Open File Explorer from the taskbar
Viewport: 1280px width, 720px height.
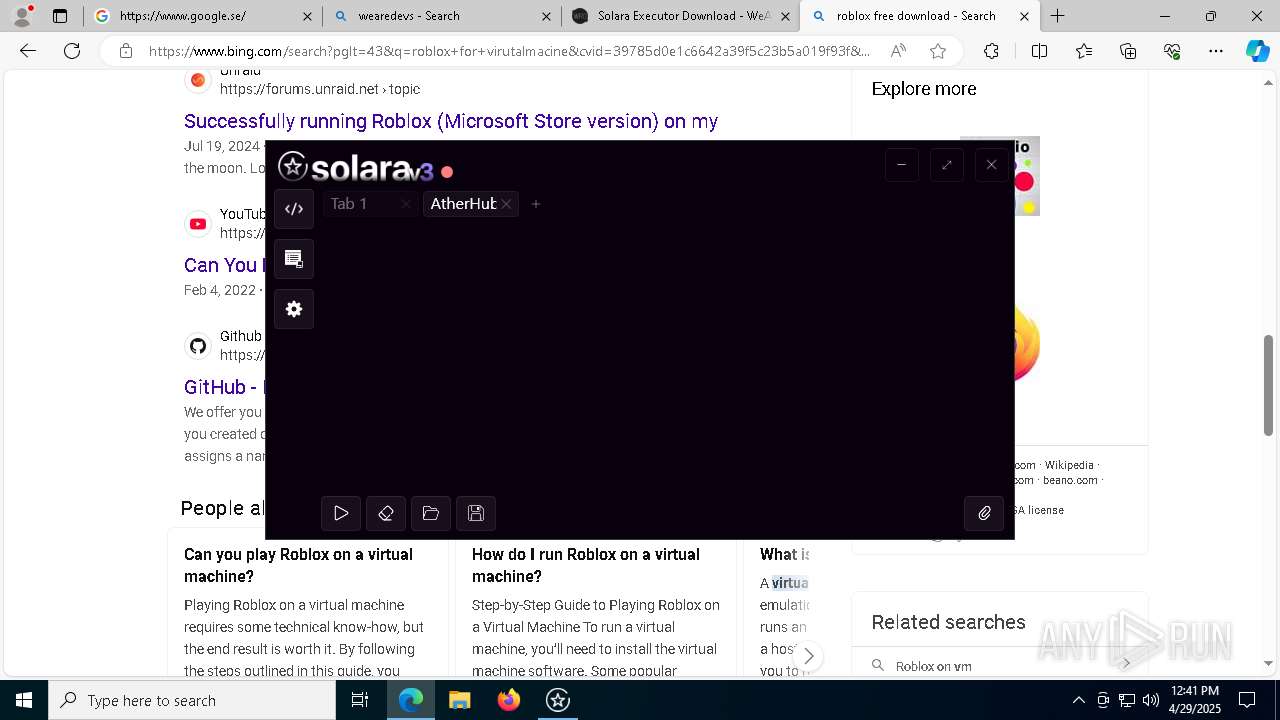point(459,700)
